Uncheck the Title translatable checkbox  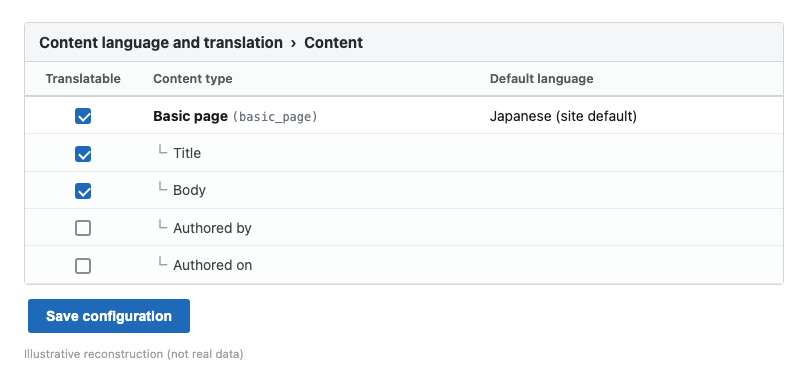coord(83,154)
